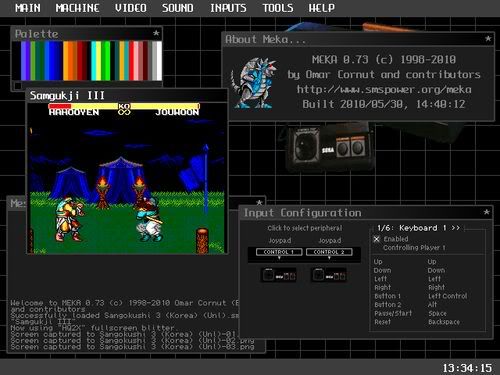Select the first joypad controller icon

[x=278, y=275]
